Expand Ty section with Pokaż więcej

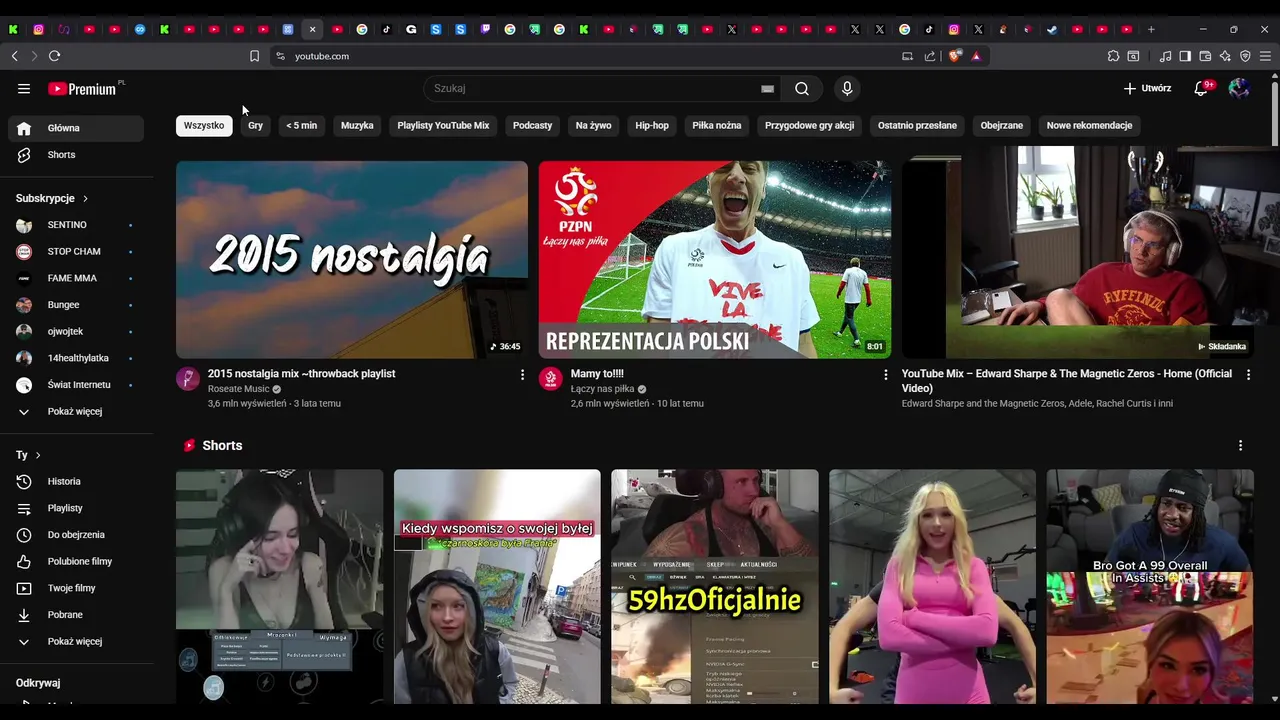pos(76,641)
